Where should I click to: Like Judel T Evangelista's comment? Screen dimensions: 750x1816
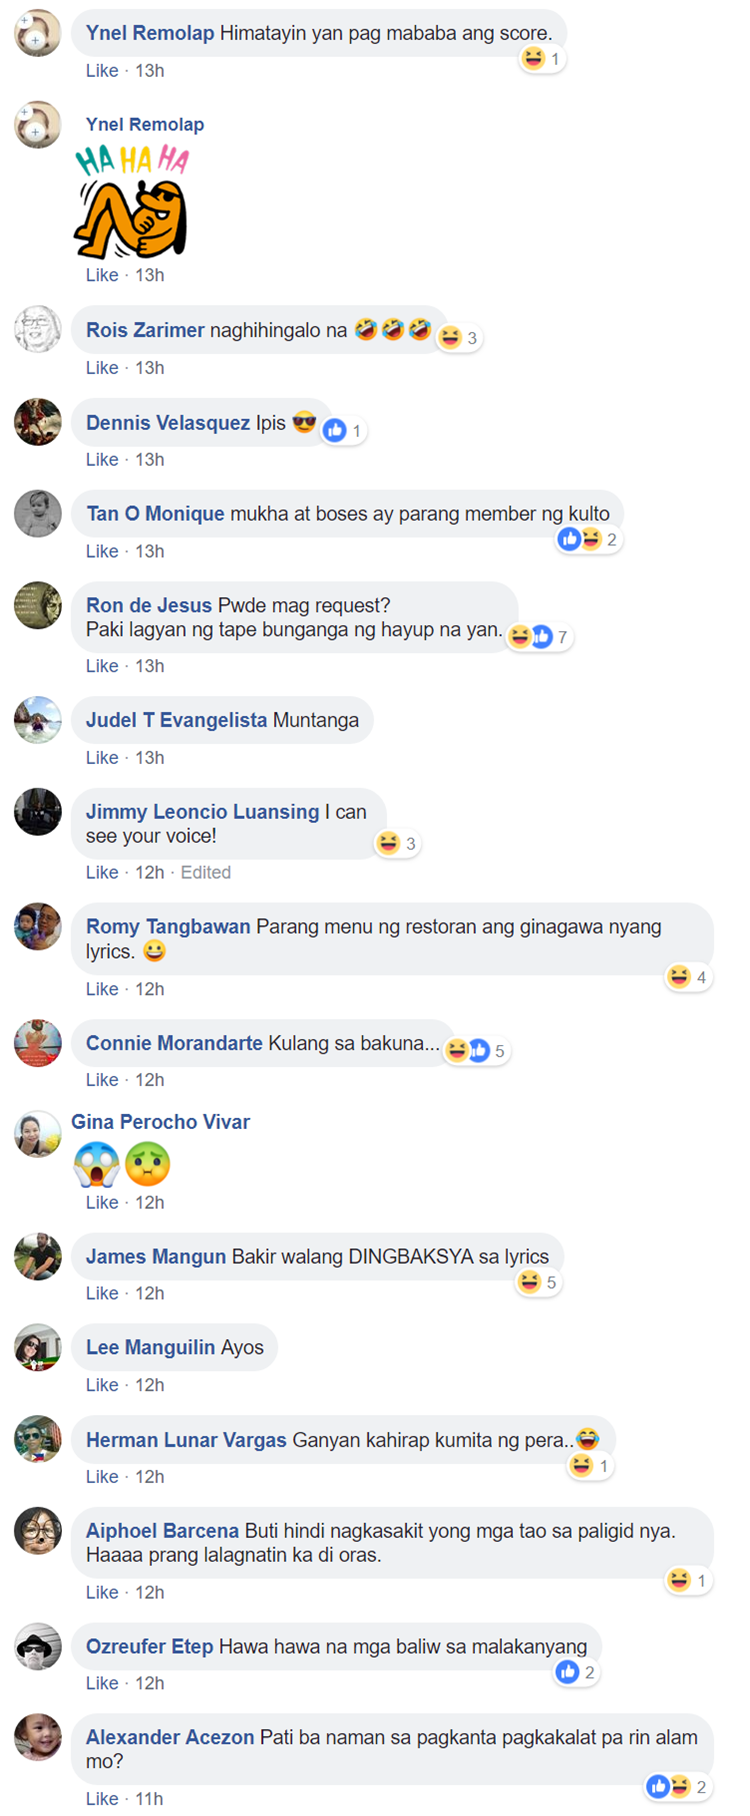102,758
